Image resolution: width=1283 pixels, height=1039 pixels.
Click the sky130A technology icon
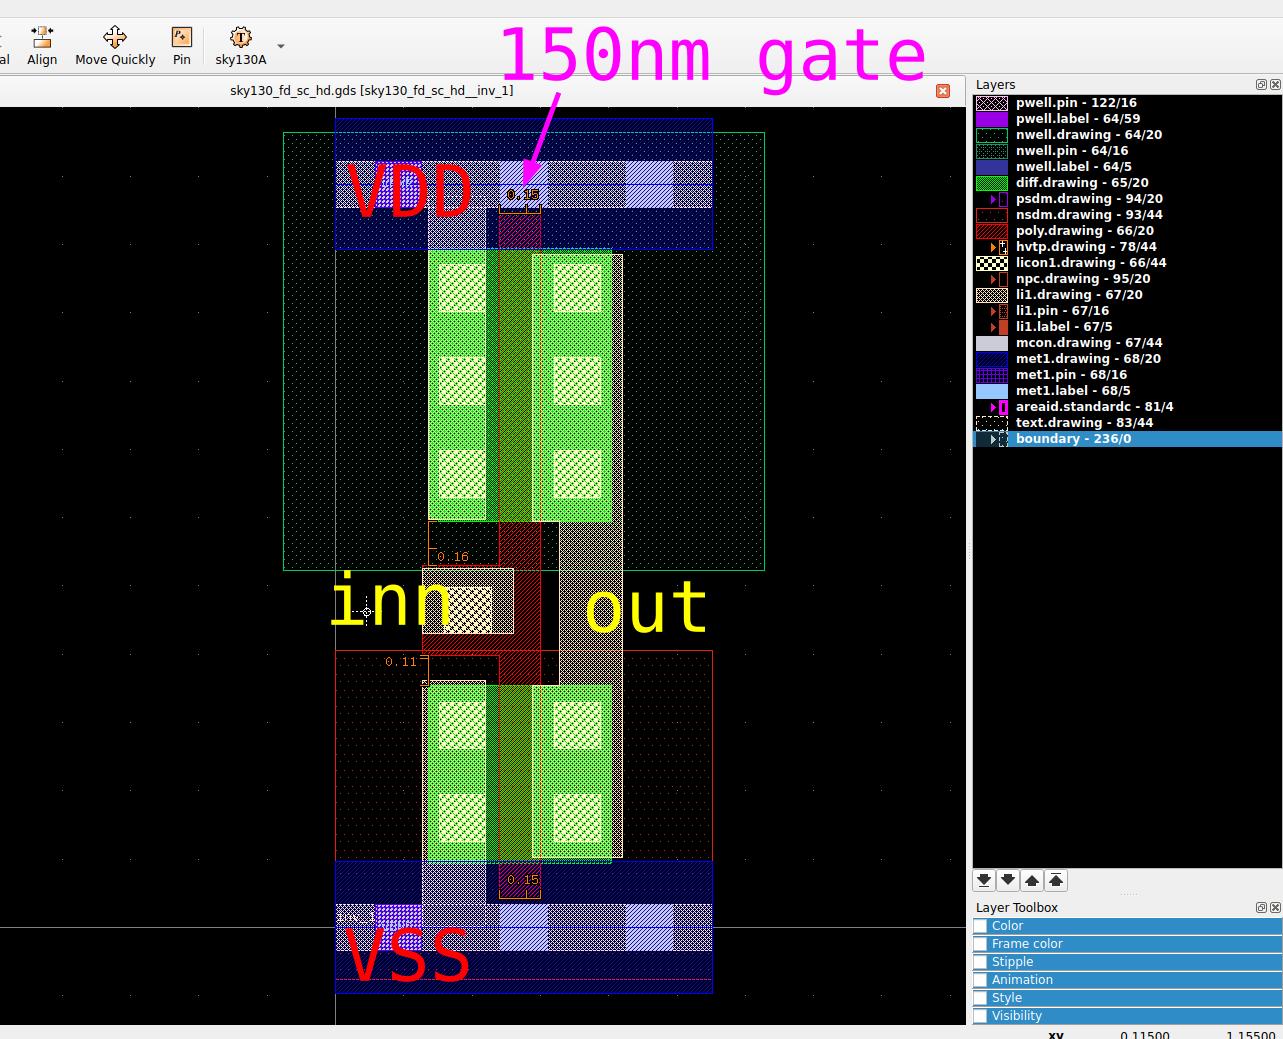tap(241, 38)
